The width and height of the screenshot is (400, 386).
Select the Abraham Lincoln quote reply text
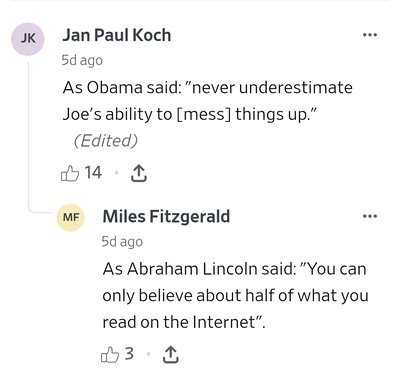point(235,295)
